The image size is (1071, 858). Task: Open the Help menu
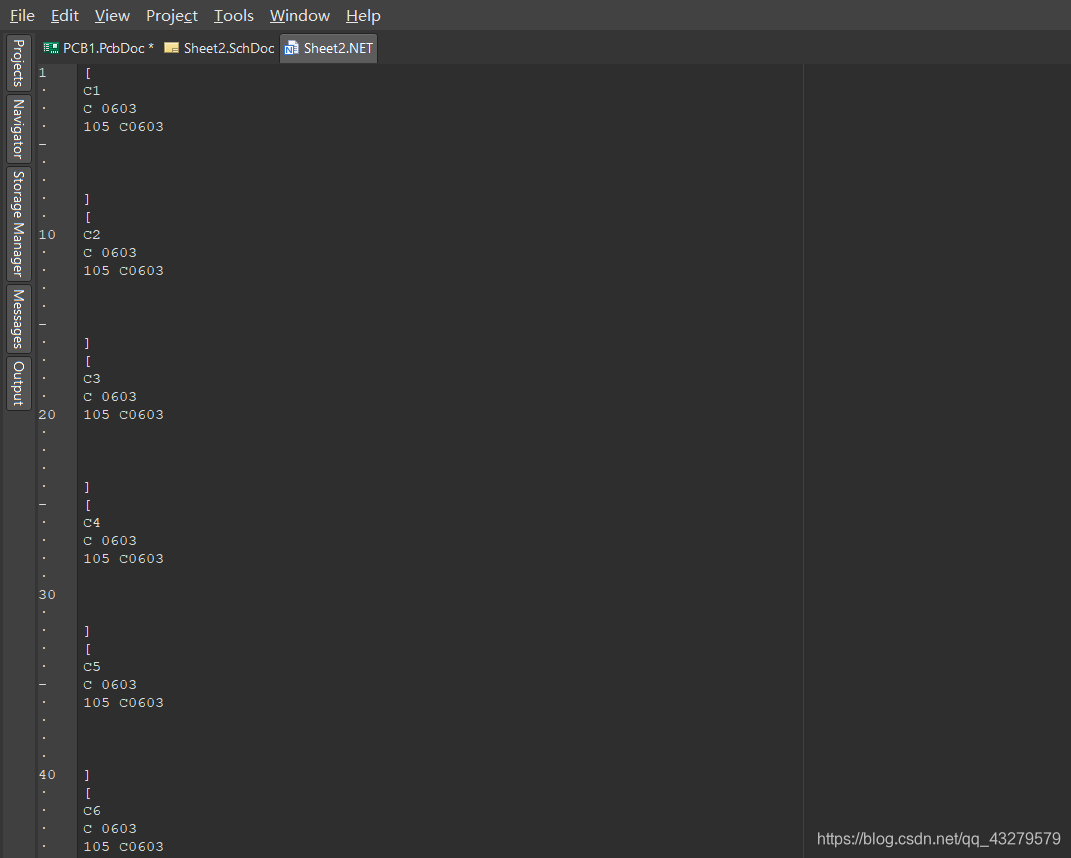coord(363,15)
